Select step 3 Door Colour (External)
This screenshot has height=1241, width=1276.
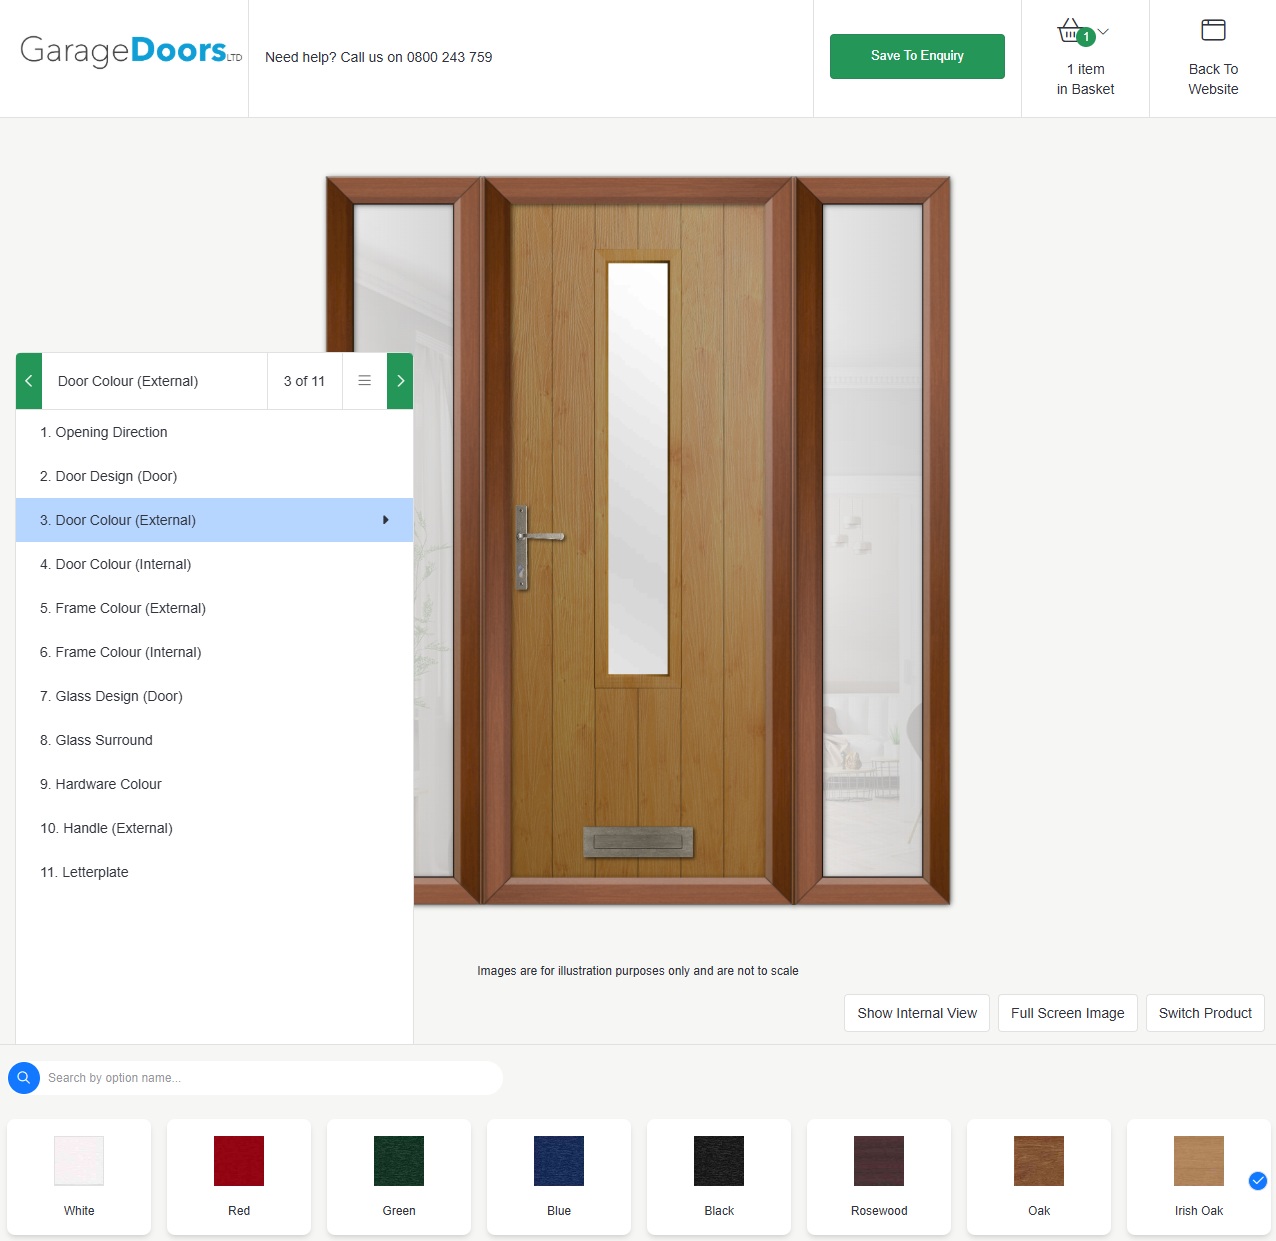[x=214, y=520]
